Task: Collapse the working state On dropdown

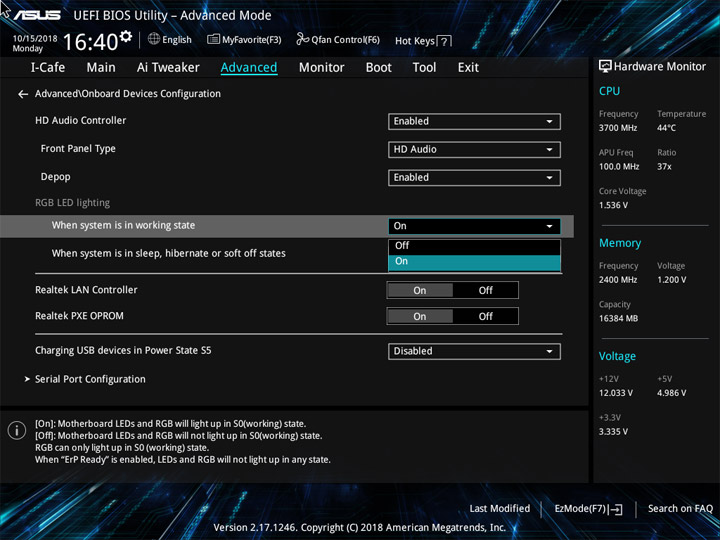Action: [474, 226]
